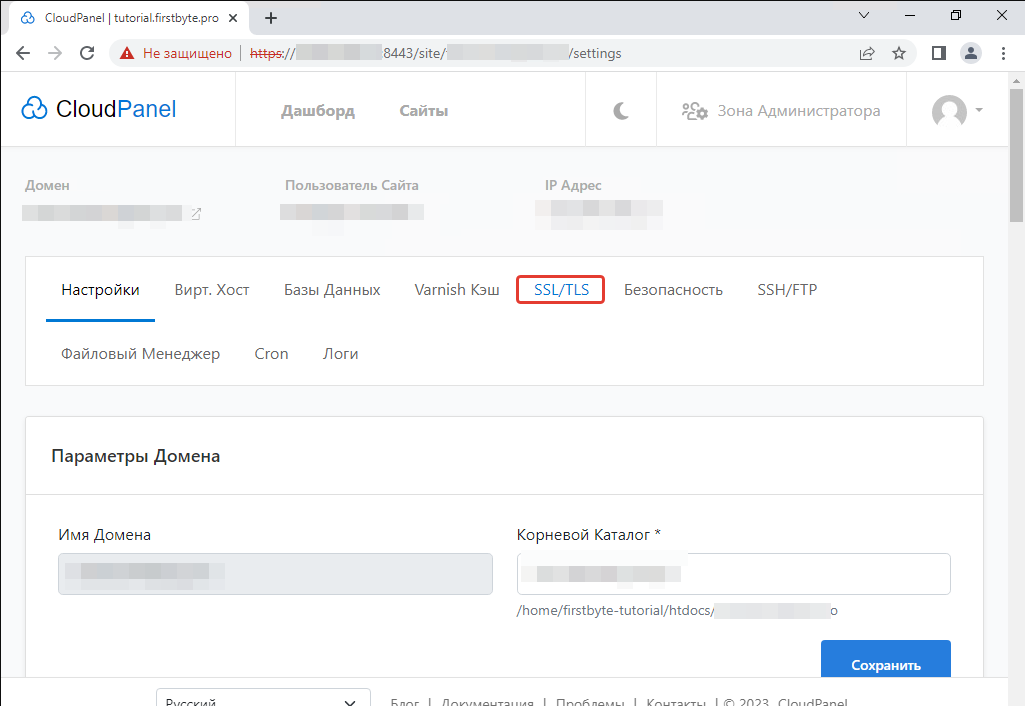
Task: Toggle dark mode with the moon icon
Action: tap(620, 110)
